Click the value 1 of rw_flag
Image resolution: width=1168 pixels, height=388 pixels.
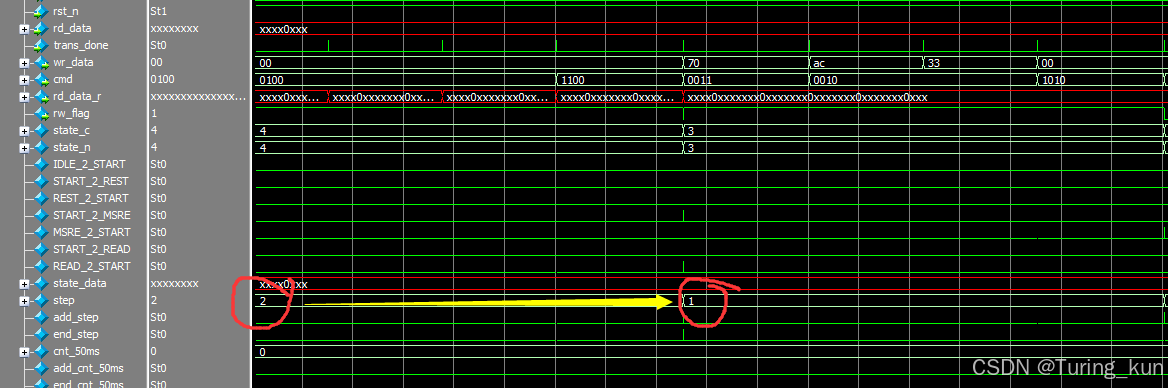tap(153, 114)
